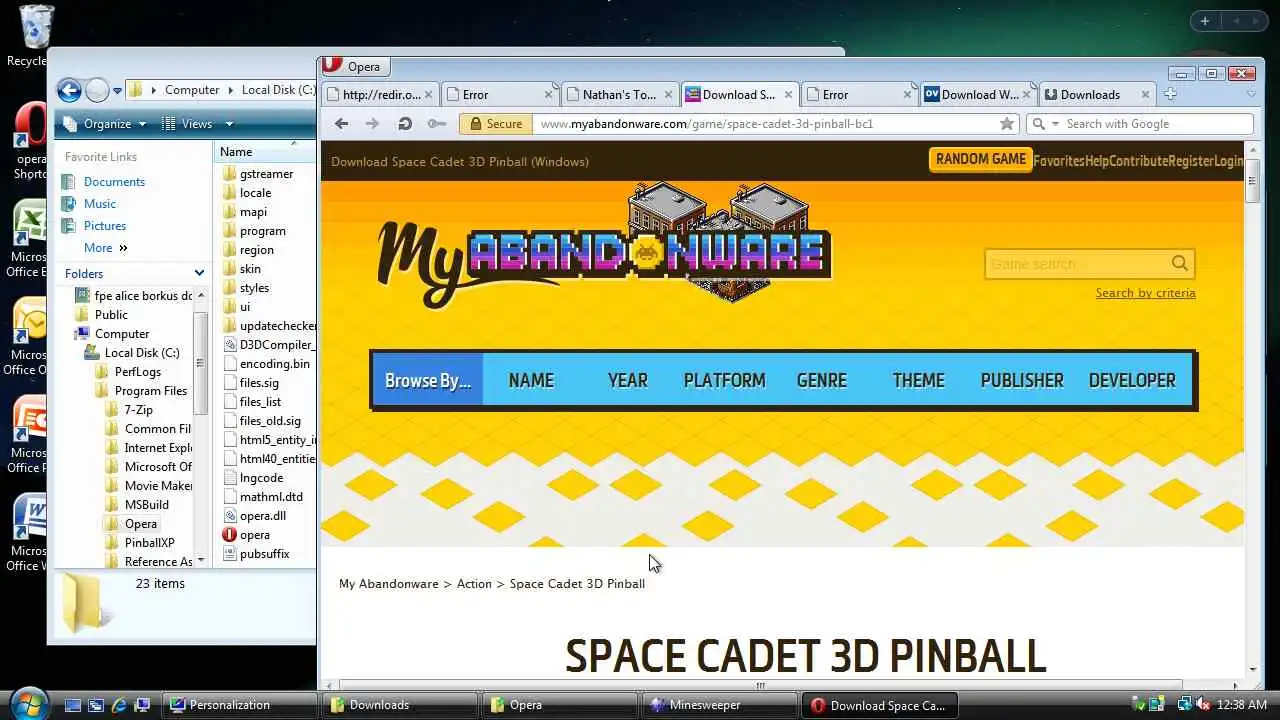Close the Nathan's To... tab
Viewport: 1280px width, 720px height.
pos(668,95)
